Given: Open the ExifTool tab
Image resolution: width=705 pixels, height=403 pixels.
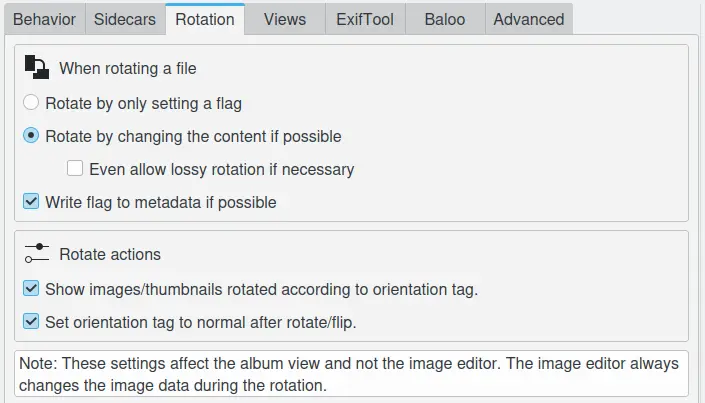Looking at the screenshot, I should pyautogui.click(x=363, y=19).
